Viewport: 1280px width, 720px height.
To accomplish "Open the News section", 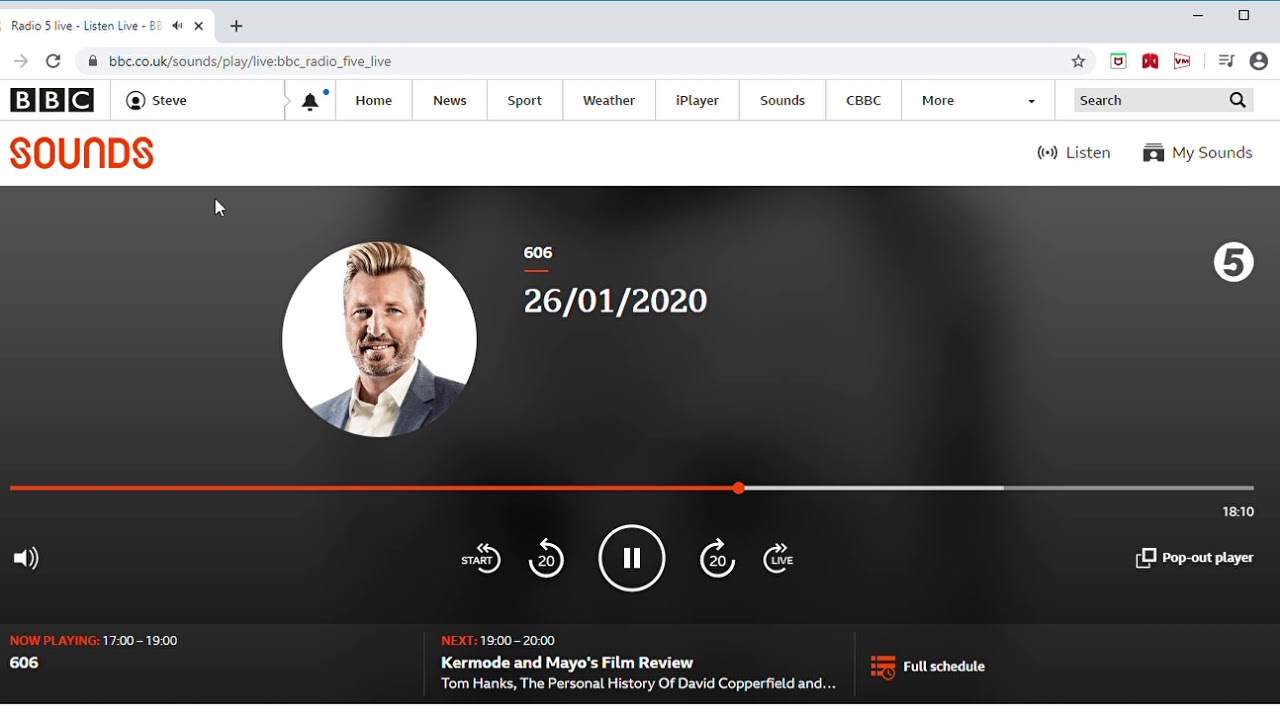I will (450, 100).
